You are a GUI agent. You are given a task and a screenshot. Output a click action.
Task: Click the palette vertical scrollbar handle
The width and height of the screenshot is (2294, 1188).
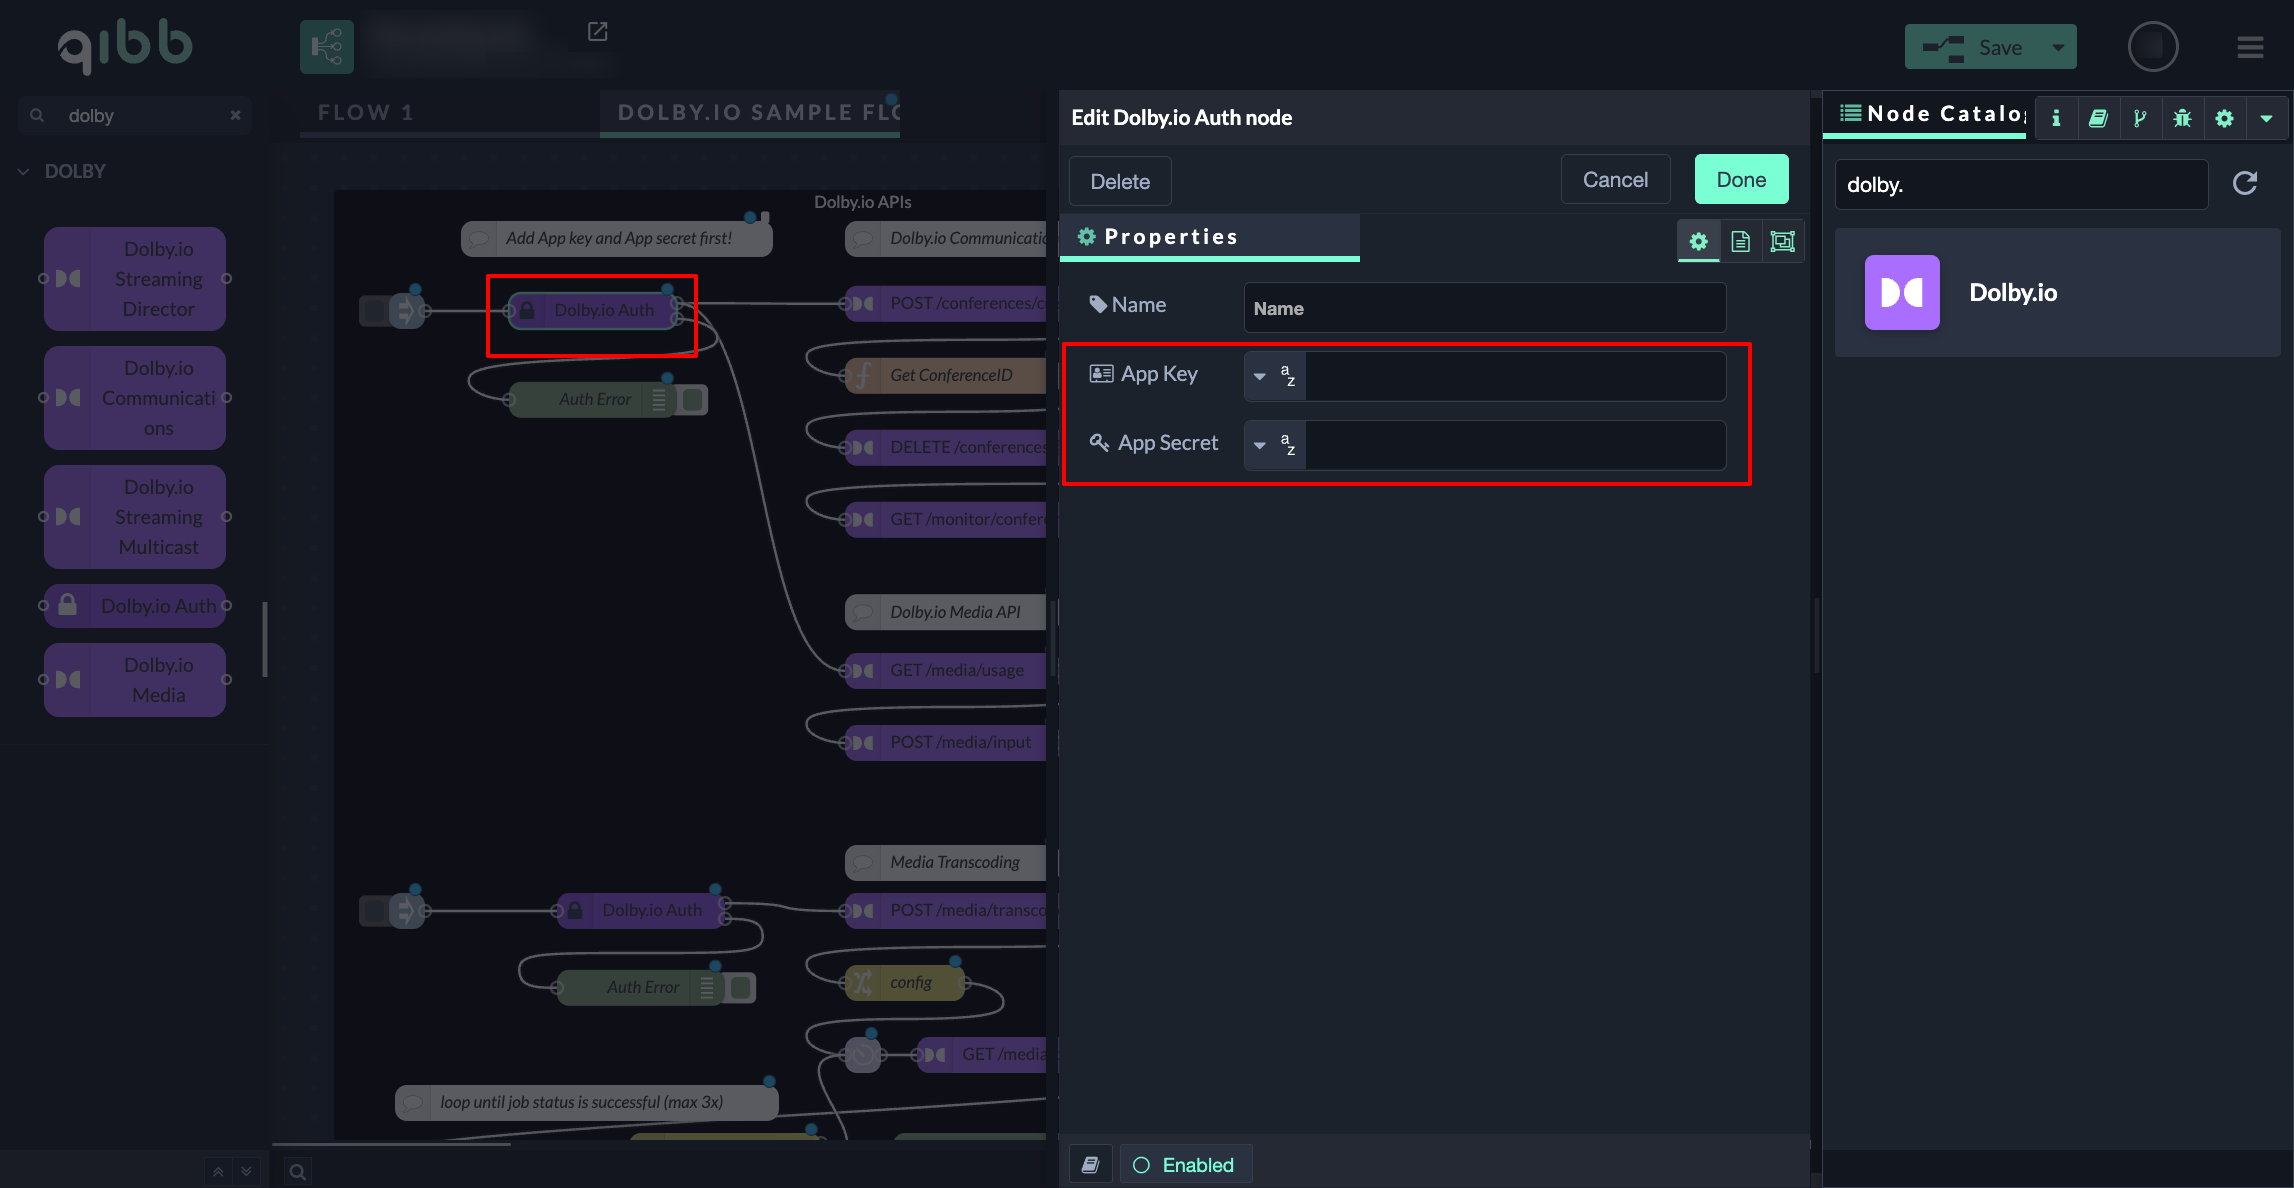pos(265,640)
